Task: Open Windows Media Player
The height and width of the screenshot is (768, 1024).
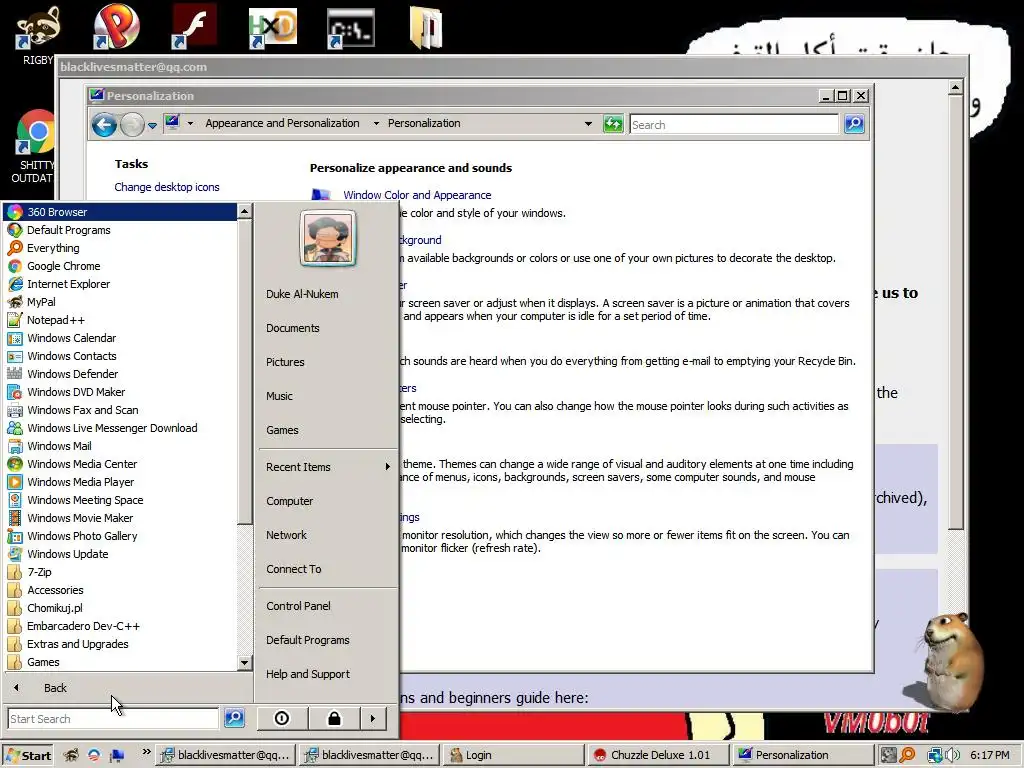Action: 120,481
